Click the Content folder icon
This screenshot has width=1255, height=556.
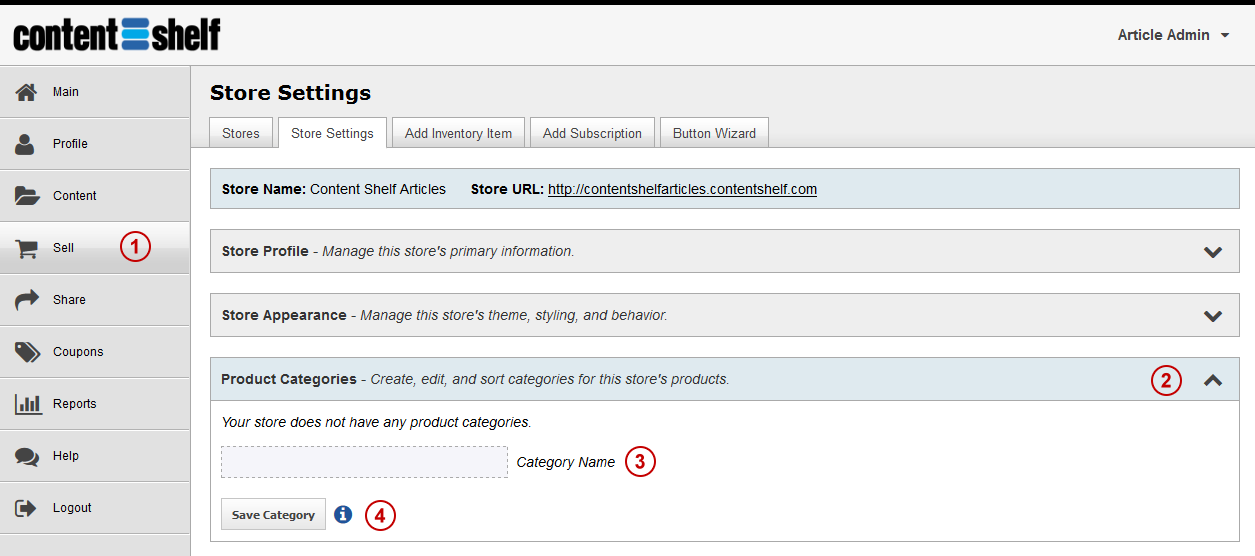(x=26, y=196)
